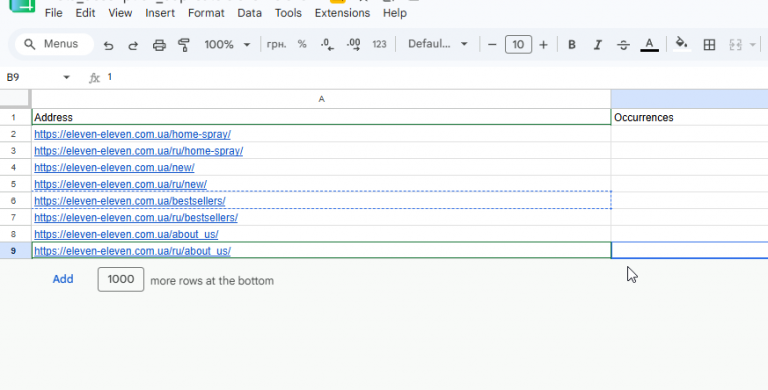
Task: Open the Edit menu
Action: click(85, 13)
